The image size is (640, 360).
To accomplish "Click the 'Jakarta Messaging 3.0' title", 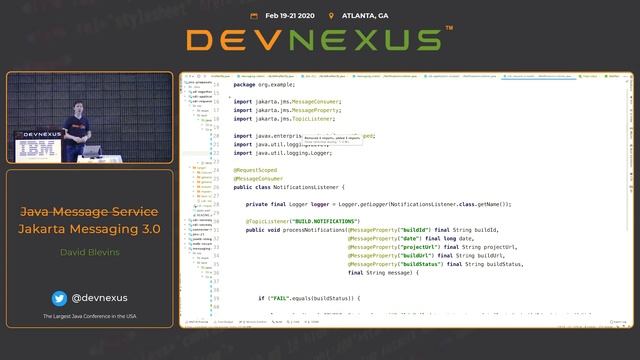I will [x=89, y=229].
